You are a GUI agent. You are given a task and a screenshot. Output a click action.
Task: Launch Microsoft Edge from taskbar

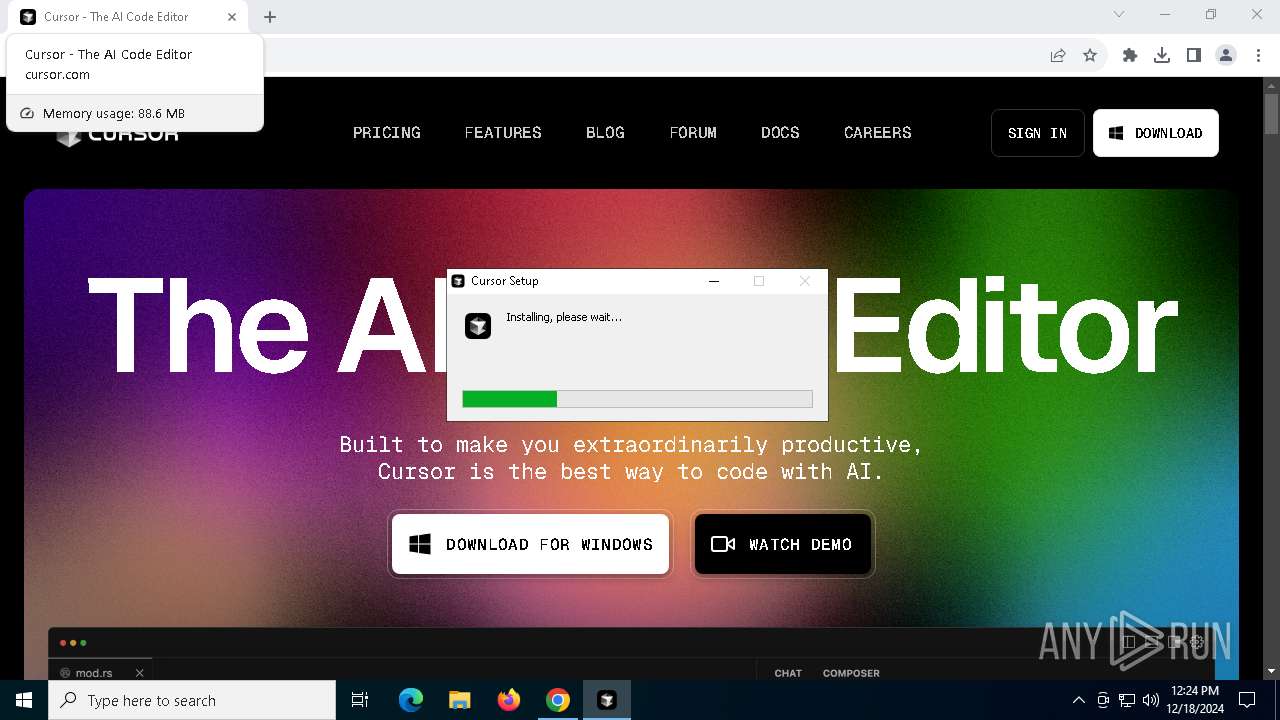click(x=411, y=700)
